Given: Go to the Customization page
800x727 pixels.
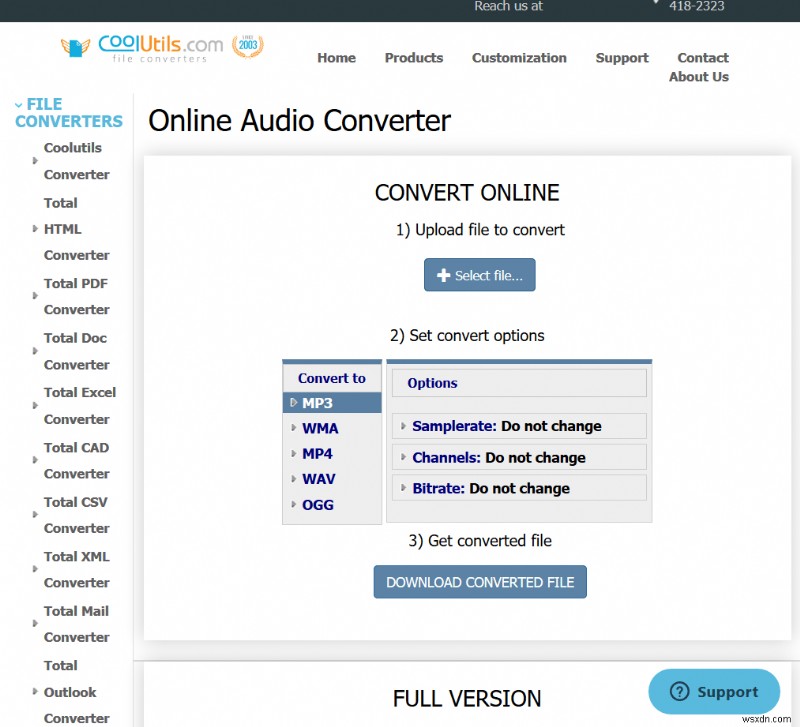Looking at the screenshot, I should [519, 58].
